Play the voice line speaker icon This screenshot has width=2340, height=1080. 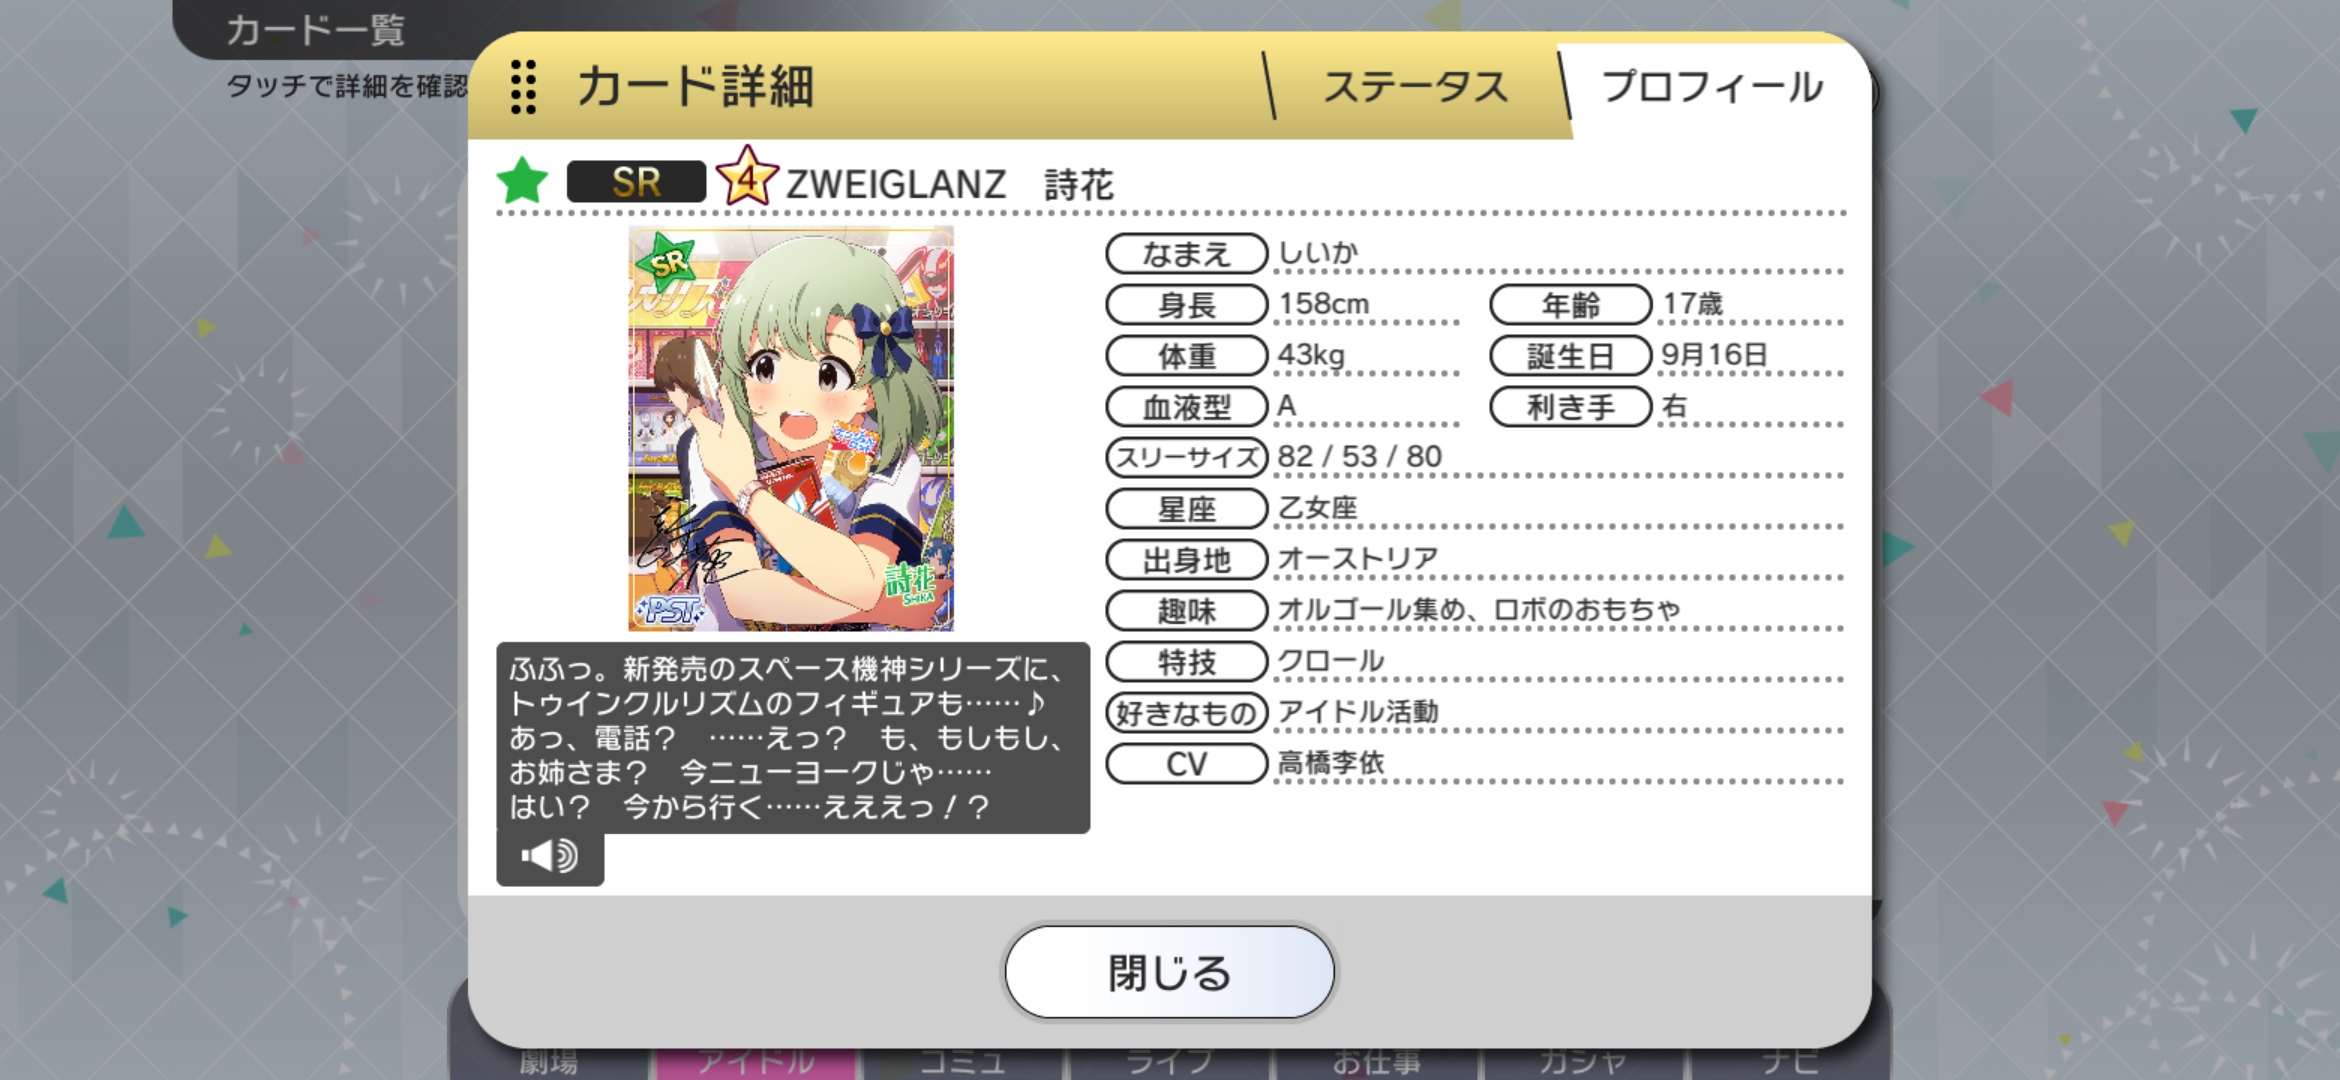[550, 857]
